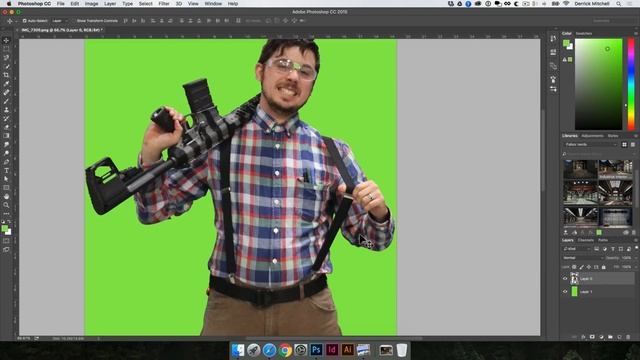Open Photoshop from the Dock
The width and height of the screenshot is (640, 360).
coord(316,350)
